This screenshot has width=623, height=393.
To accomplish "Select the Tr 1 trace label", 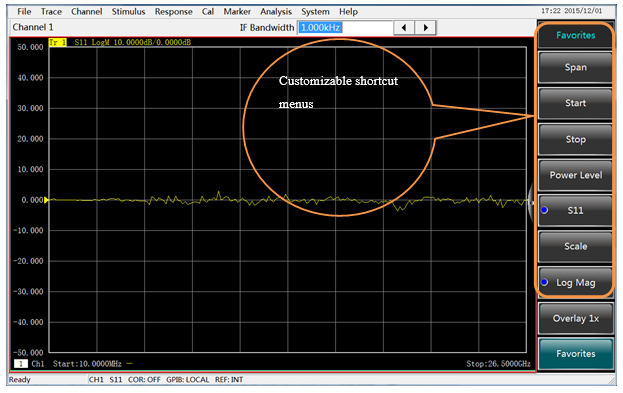I will pyautogui.click(x=58, y=42).
